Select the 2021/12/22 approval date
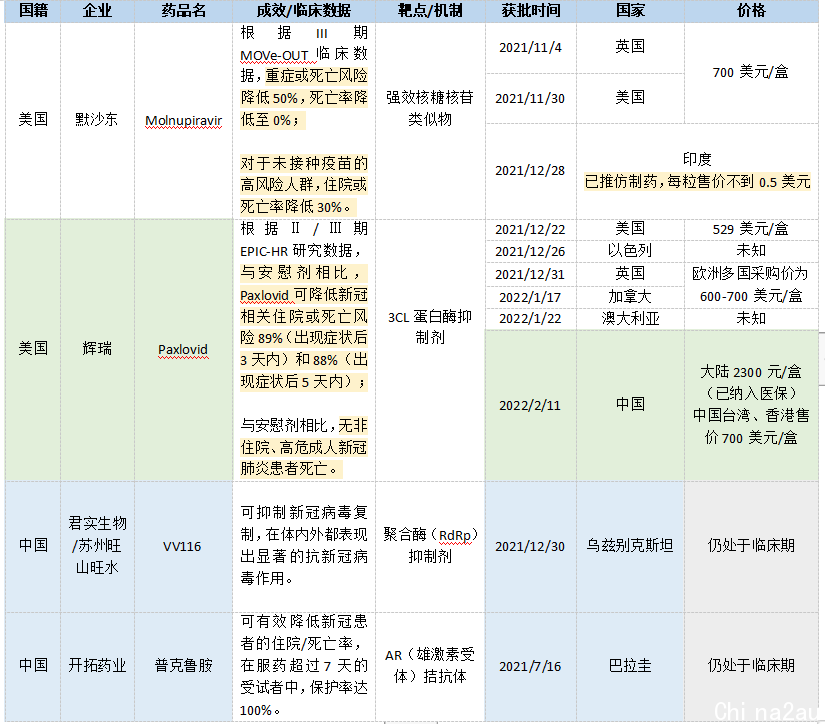Image resolution: width=825 pixels, height=724 pixels. [530, 229]
